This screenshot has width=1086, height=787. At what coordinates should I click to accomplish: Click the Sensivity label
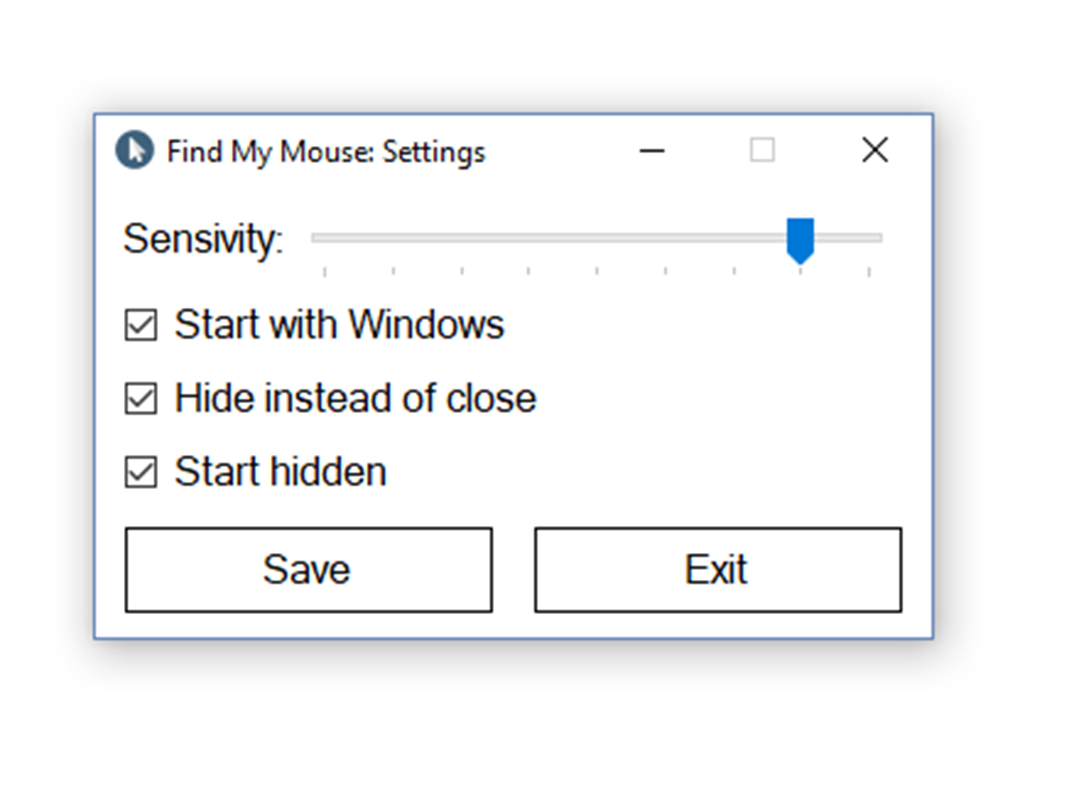point(202,239)
